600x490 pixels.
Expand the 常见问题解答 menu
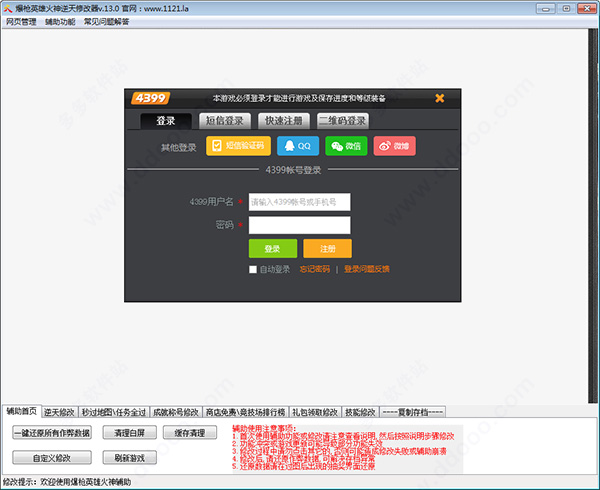(x=106, y=22)
